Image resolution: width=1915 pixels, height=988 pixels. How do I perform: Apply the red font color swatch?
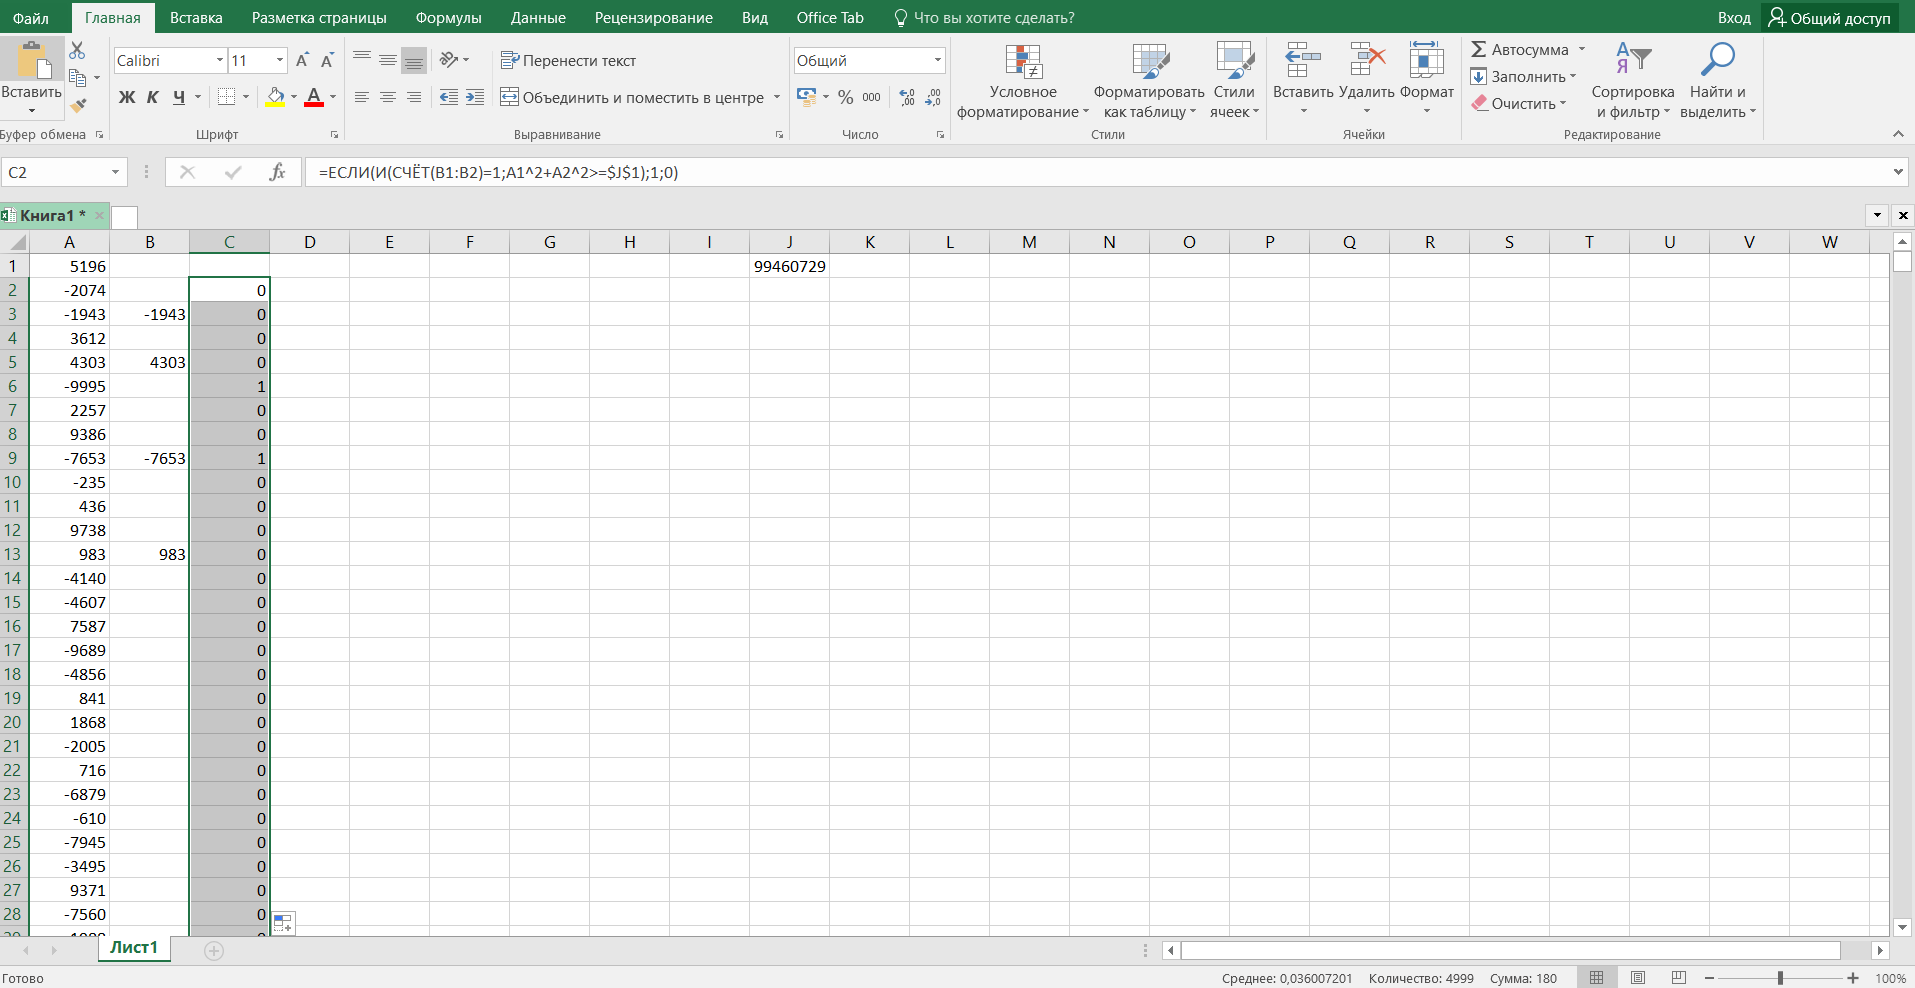[x=314, y=97]
